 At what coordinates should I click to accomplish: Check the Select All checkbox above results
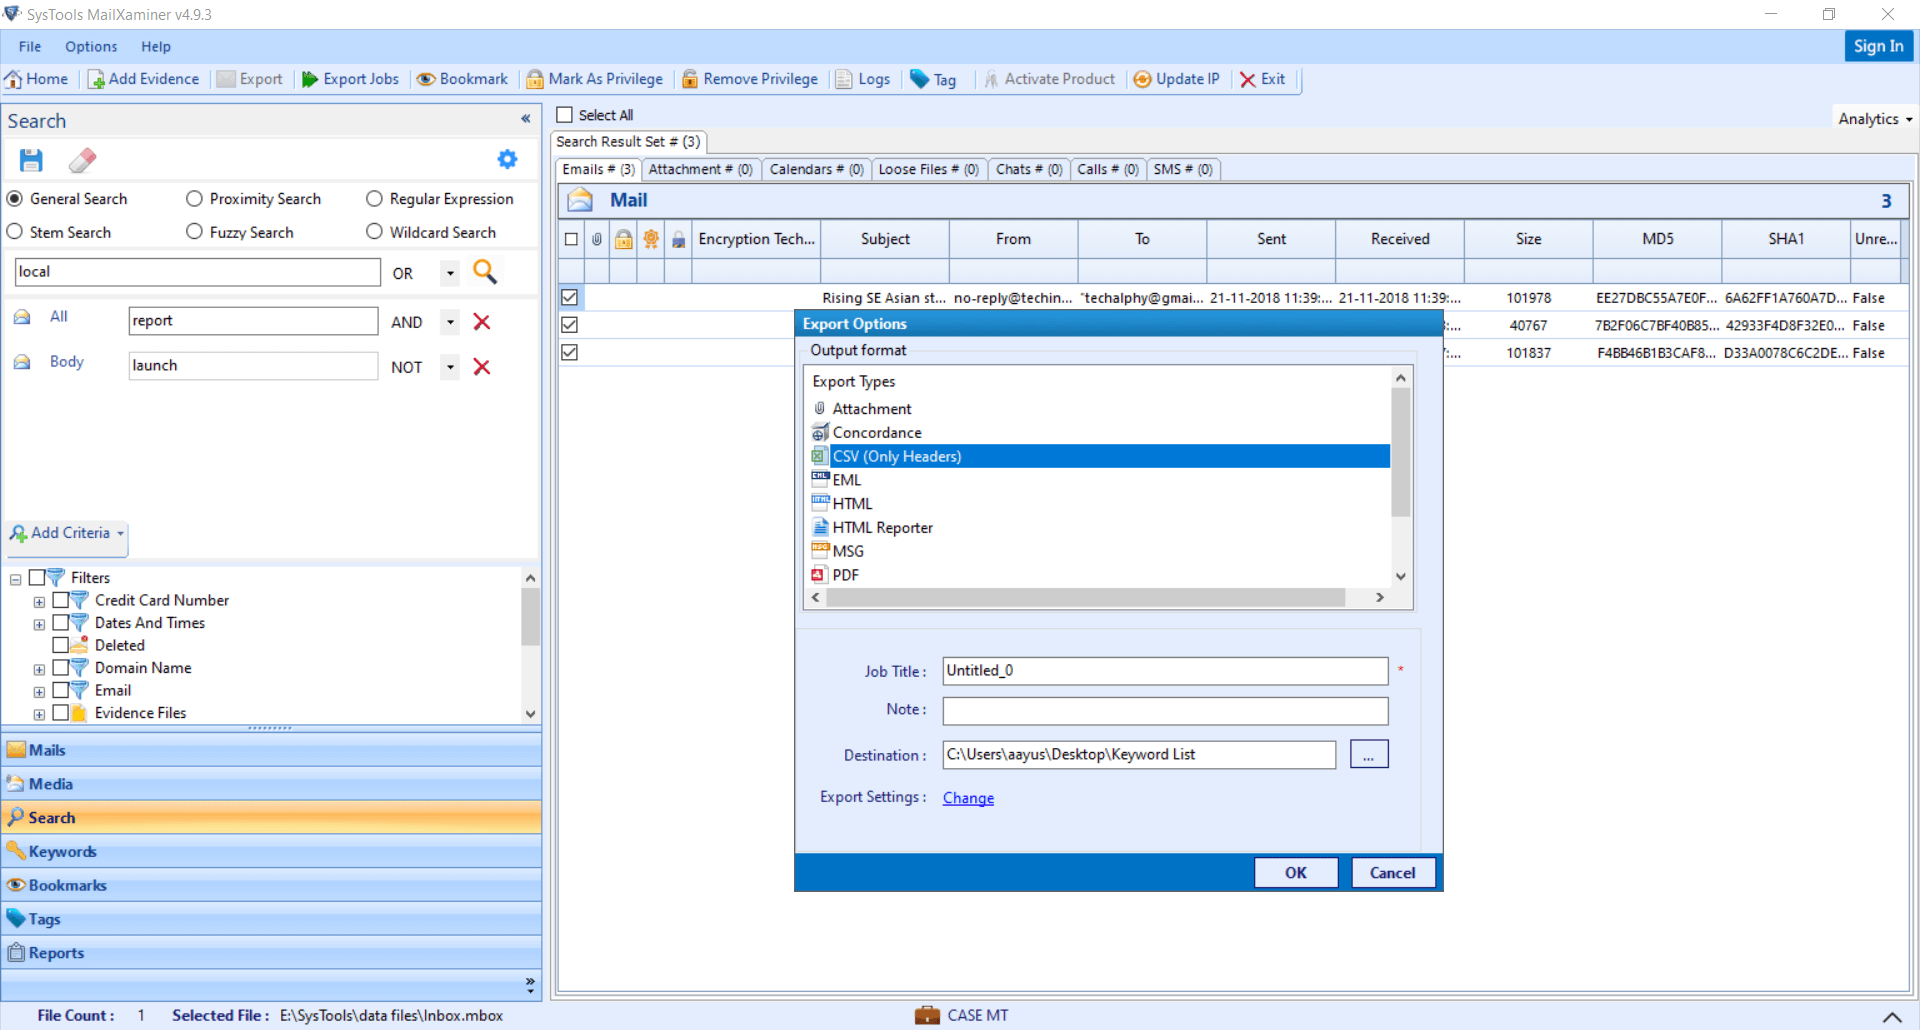[x=566, y=115]
